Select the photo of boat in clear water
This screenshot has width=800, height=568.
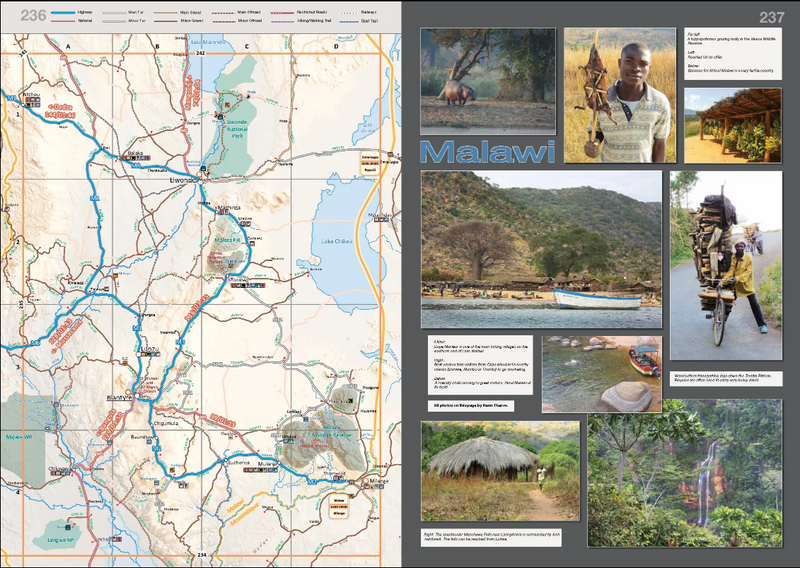[602, 374]
